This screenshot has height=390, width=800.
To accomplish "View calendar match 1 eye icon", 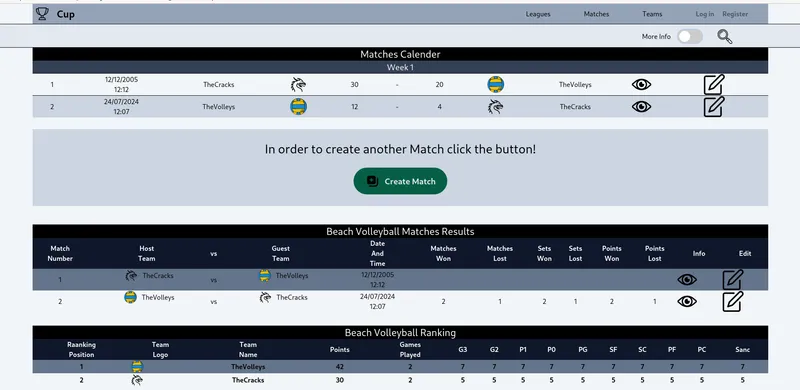I will pos(641,85).
